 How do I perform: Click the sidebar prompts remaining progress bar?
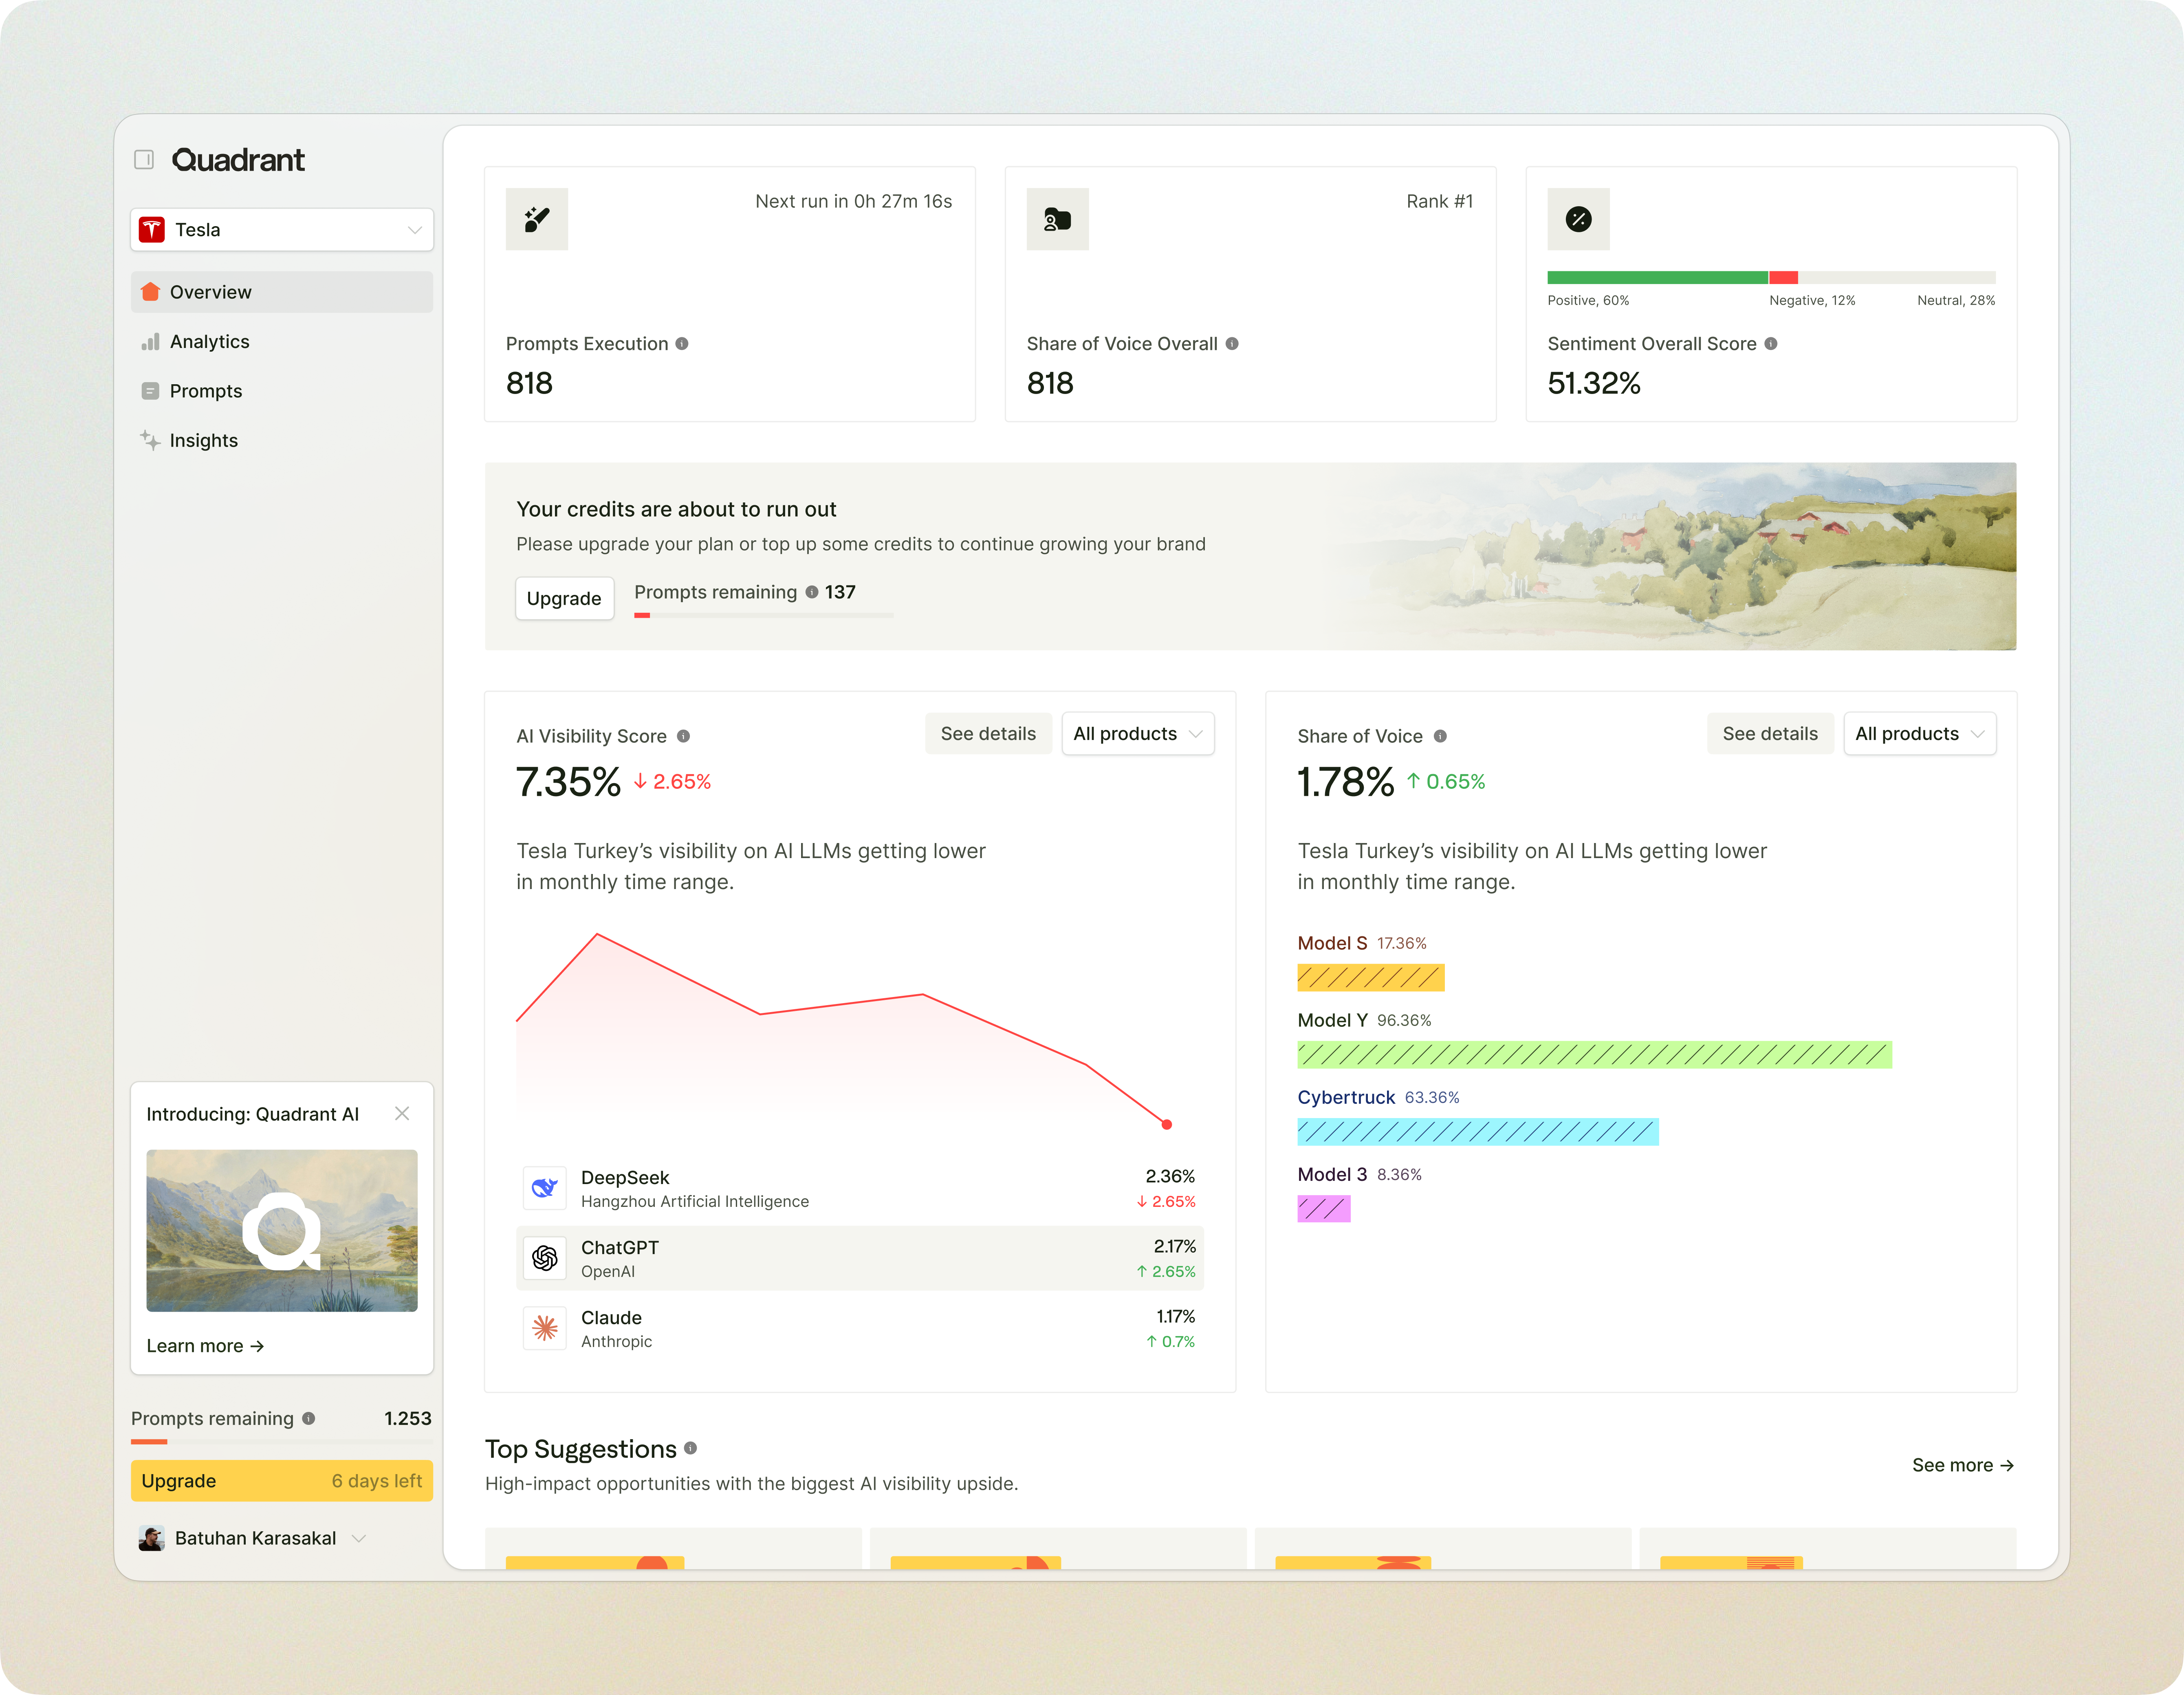click(x=282, y=1442)
